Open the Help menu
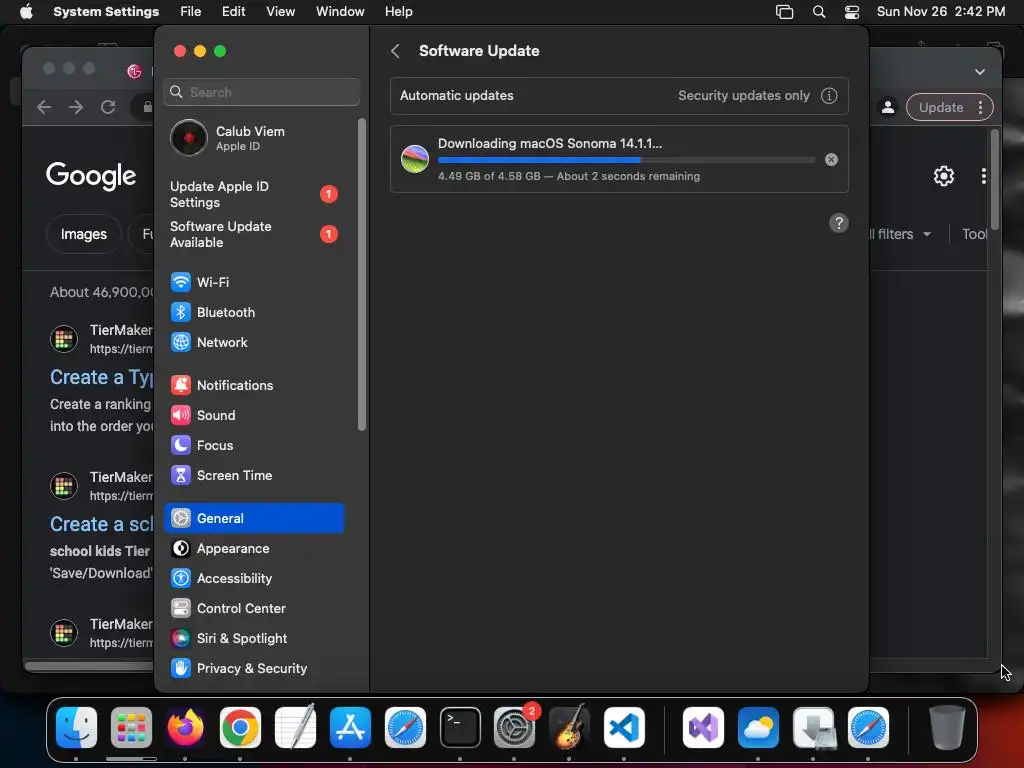The image size is (1024, 768). (x=398, y=12)
